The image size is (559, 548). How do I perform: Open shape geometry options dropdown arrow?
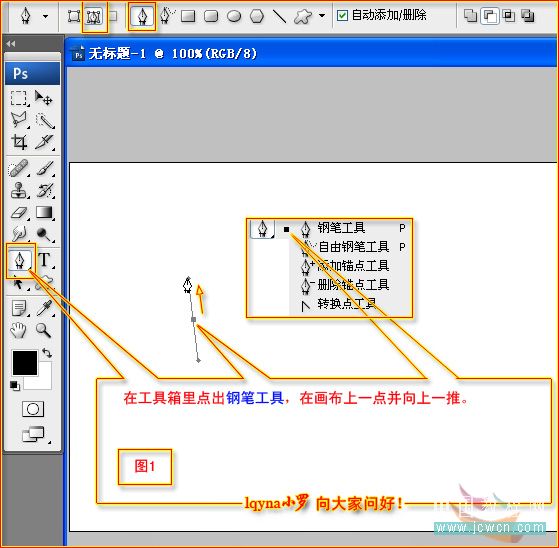322,16
